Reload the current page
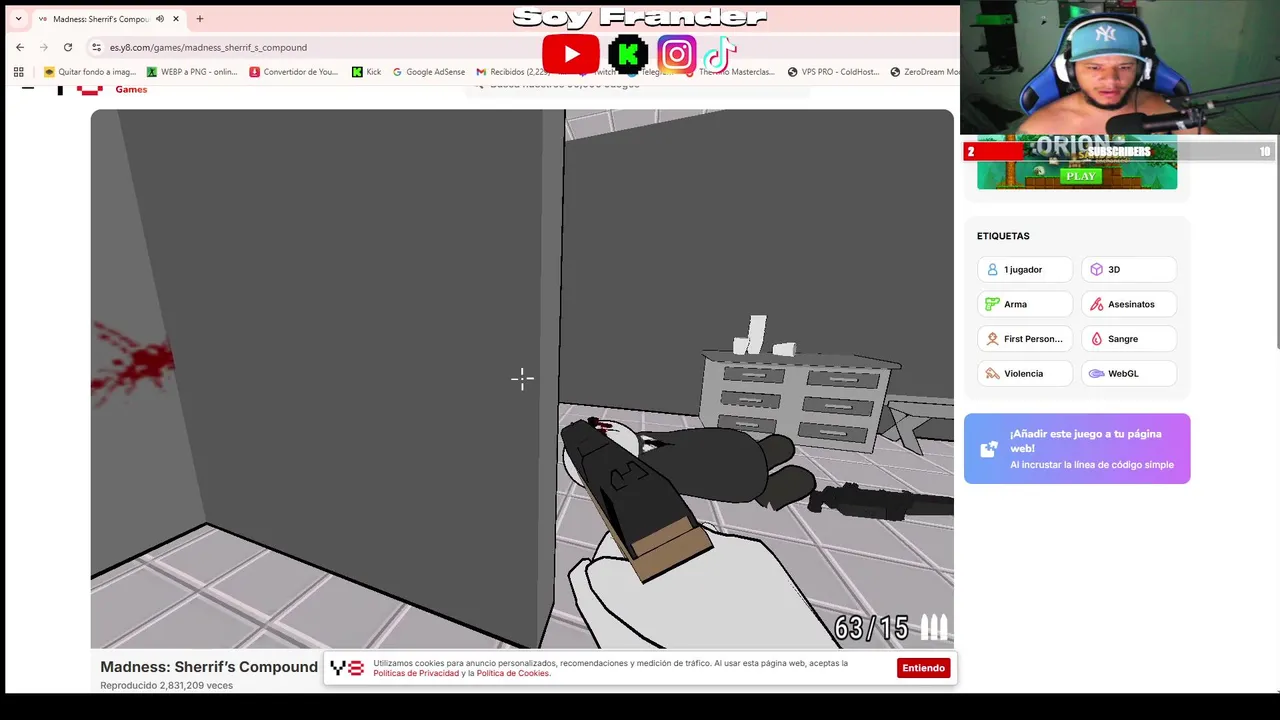Viewport: 1280px width, 720px height. (68, 47)
